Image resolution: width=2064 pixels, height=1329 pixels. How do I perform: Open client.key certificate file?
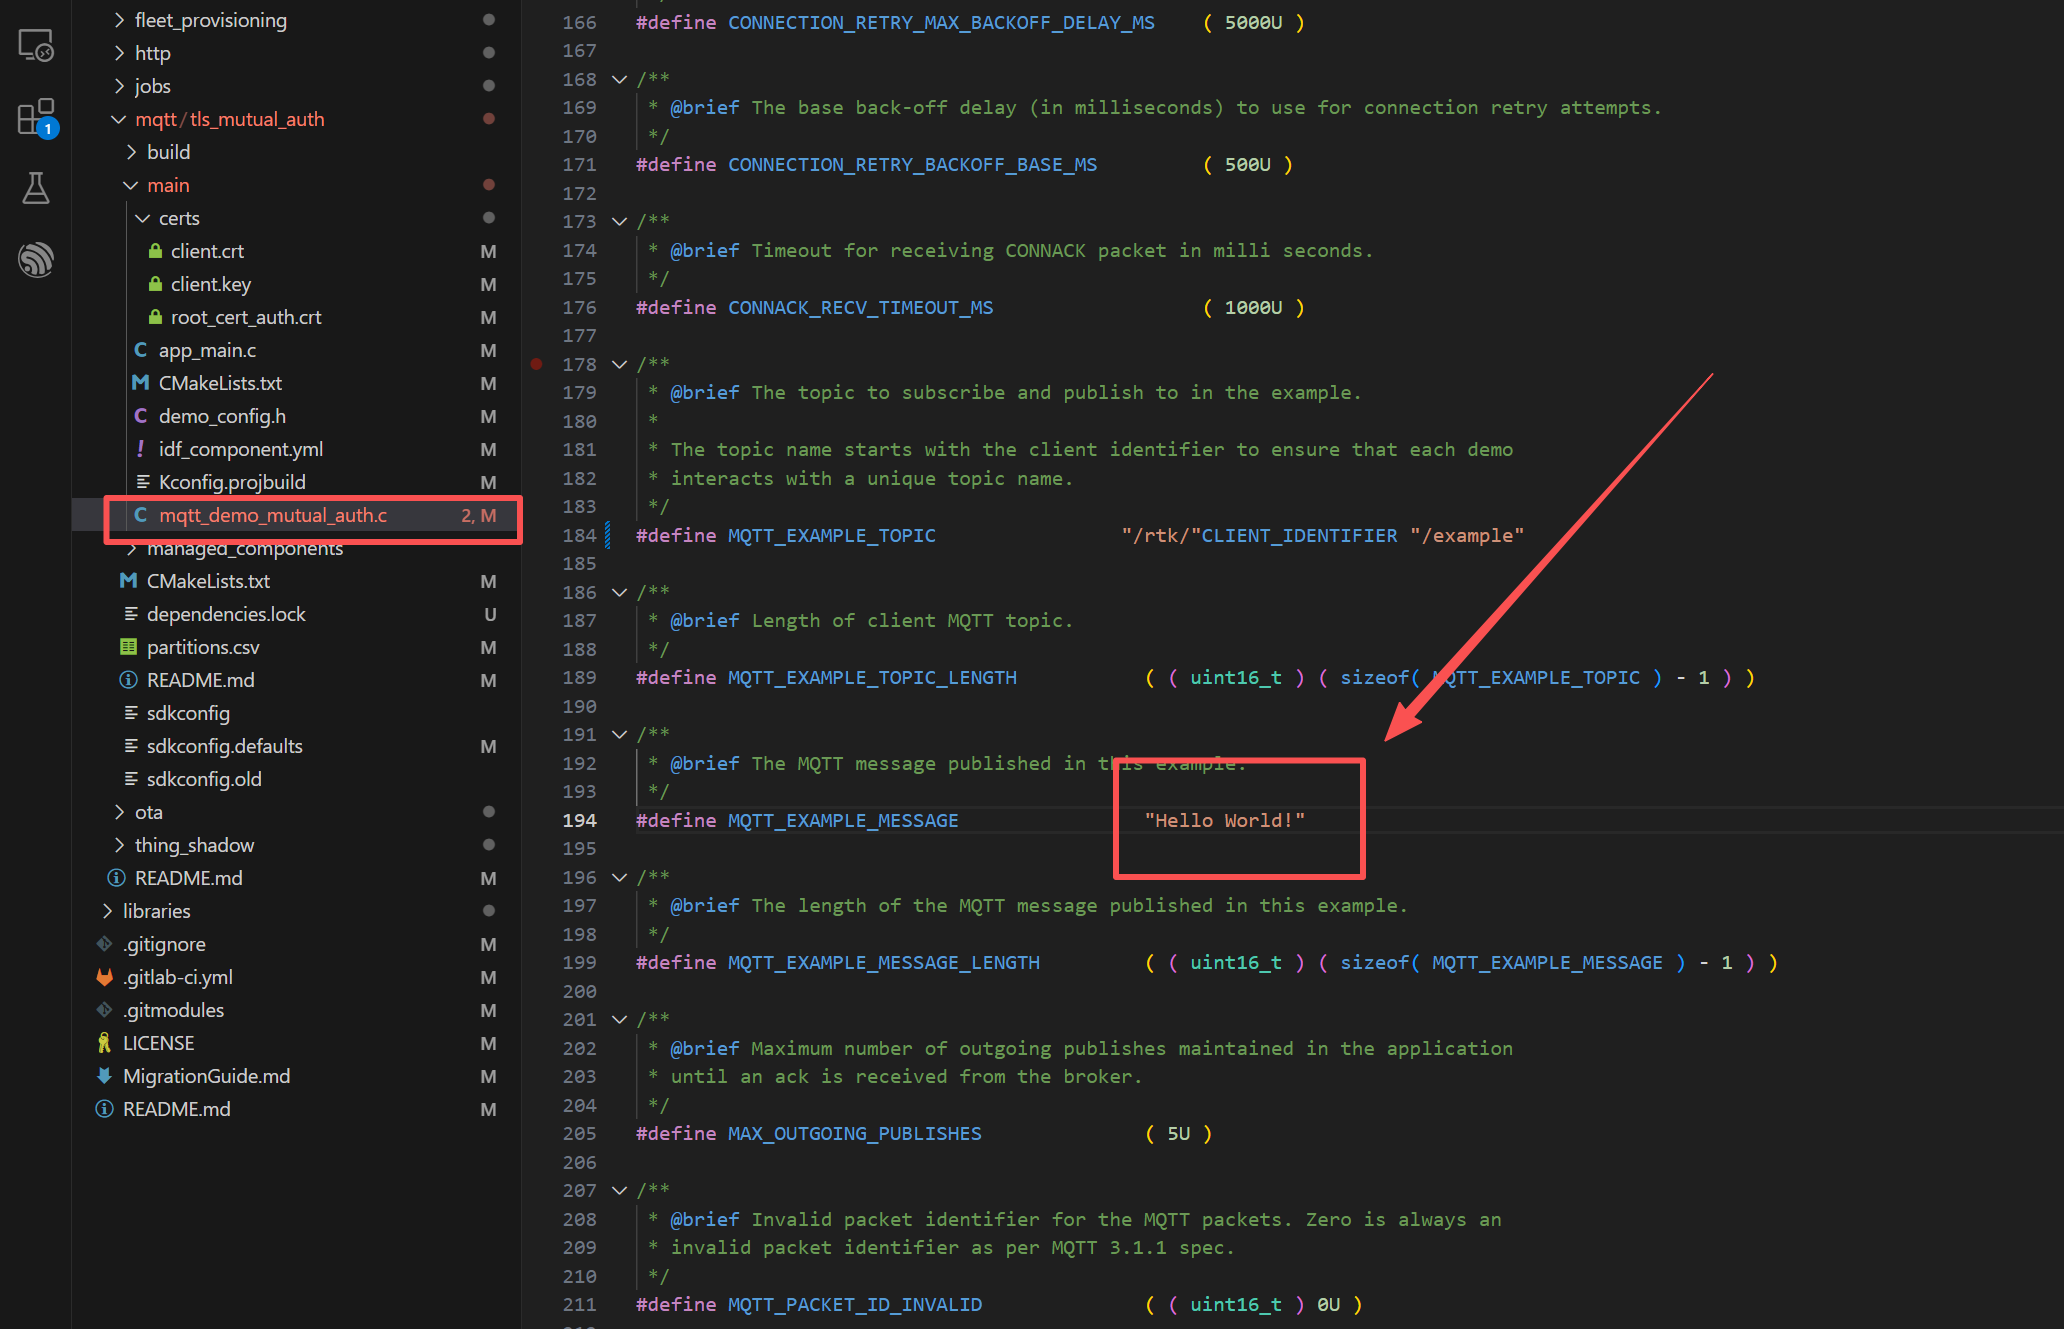point(210,284)
